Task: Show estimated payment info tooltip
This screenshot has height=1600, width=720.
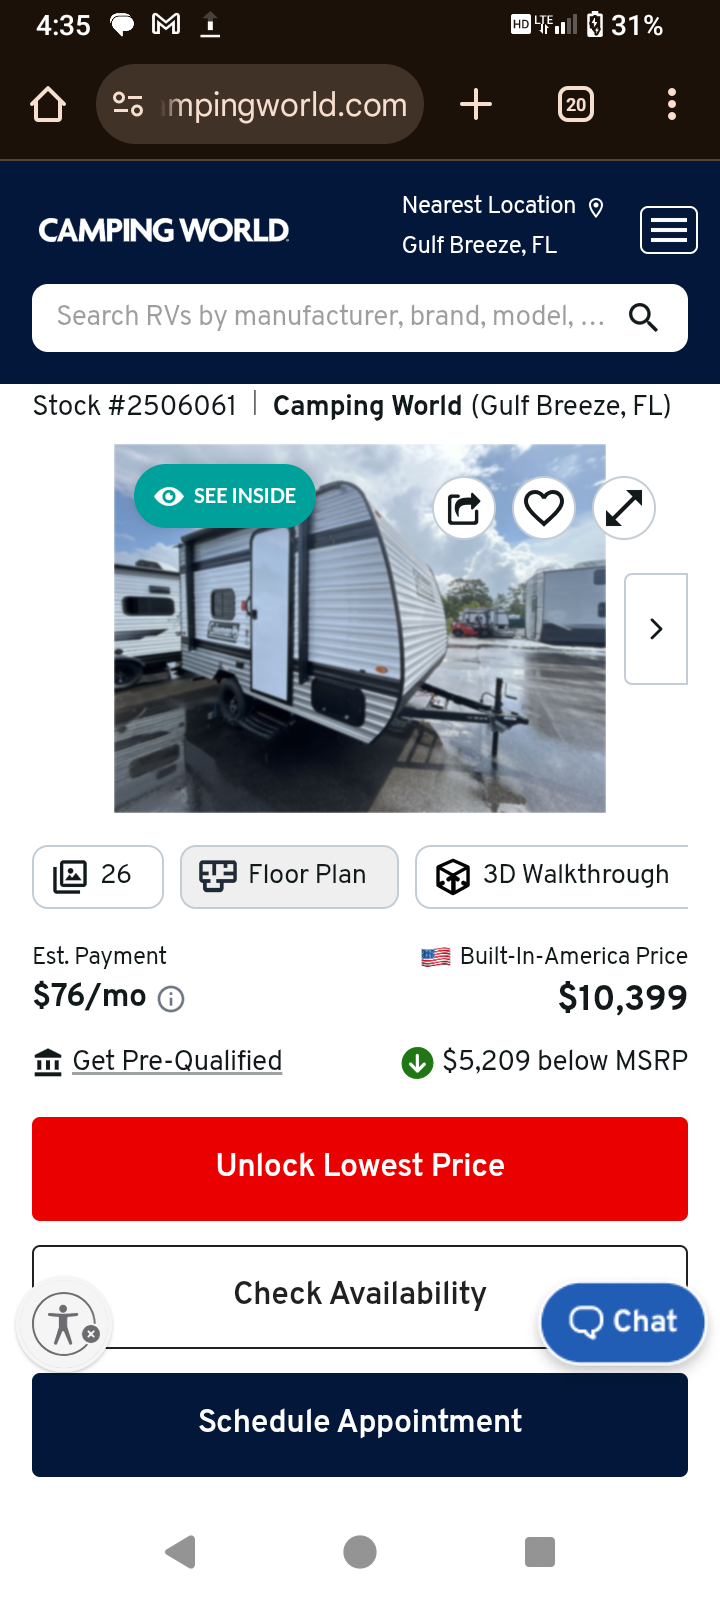Action: (x=171, y=999)
